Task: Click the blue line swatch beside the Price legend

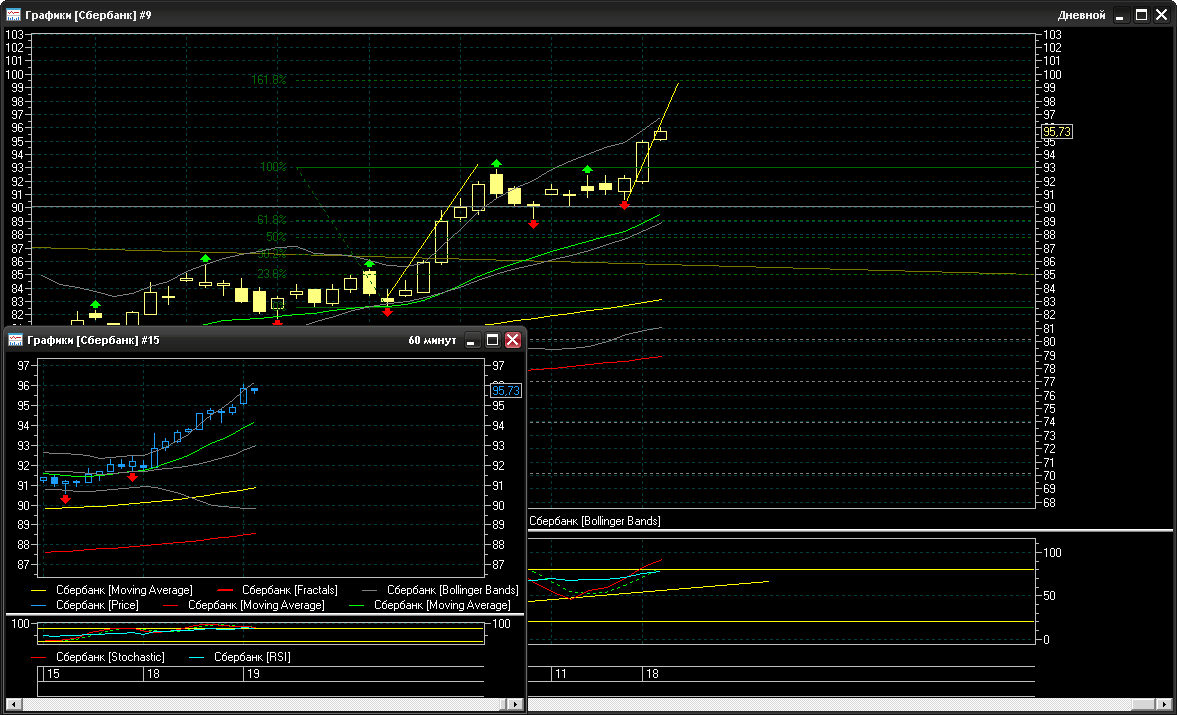Action: point(39,605)
